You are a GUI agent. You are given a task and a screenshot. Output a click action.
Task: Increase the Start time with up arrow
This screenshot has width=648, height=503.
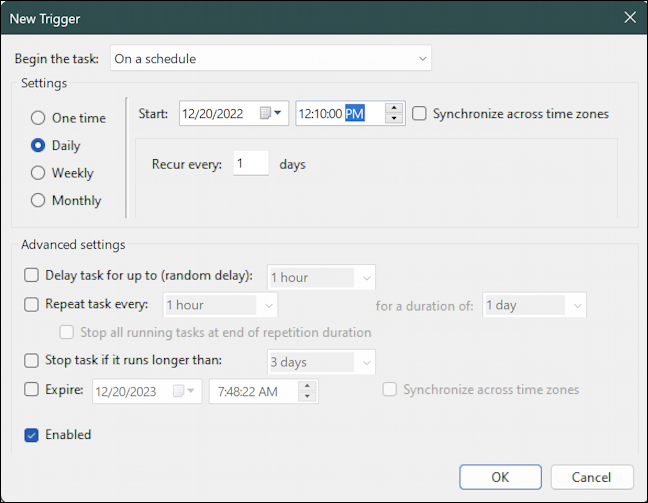[x=394, y=108]
